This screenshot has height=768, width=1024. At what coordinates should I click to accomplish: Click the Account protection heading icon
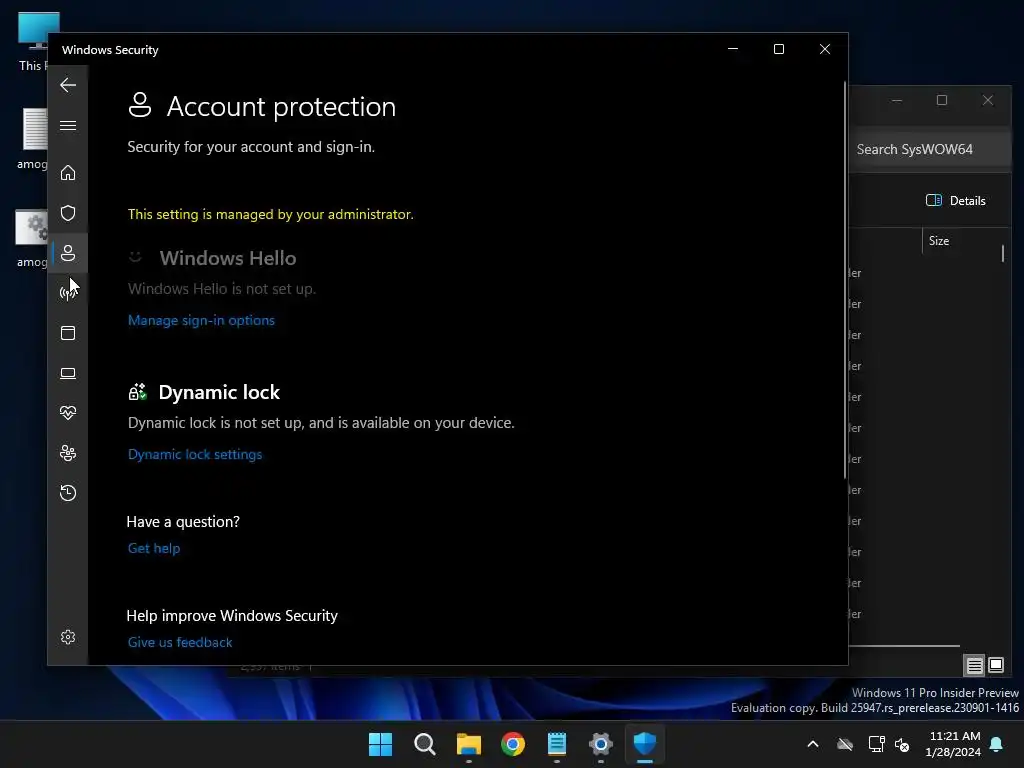pos(140,105)
